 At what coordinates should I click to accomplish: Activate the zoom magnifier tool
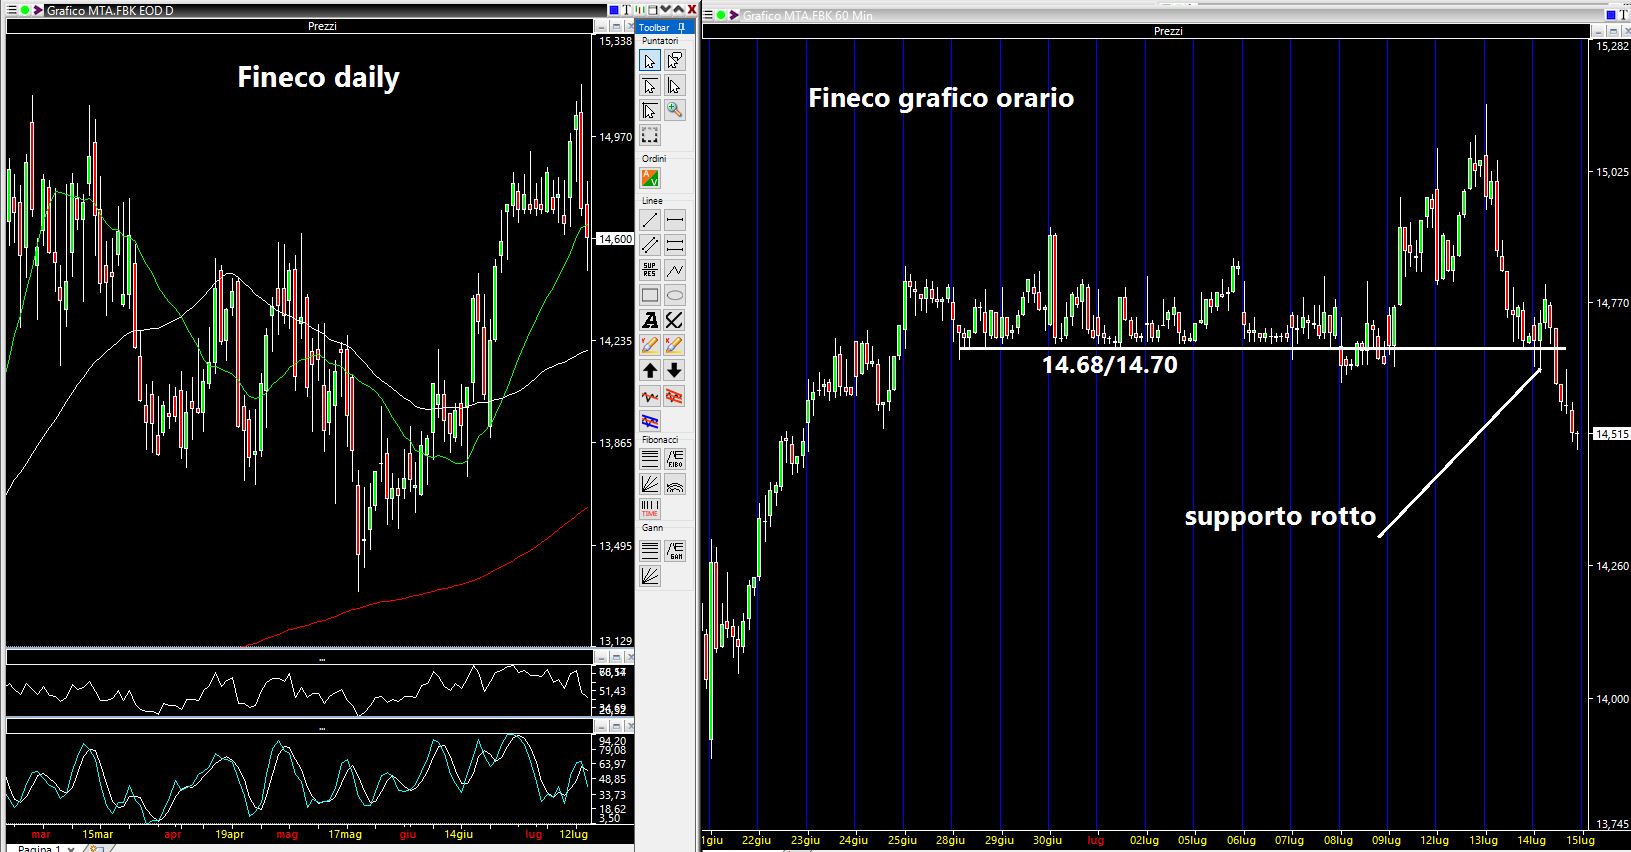[675, 110]
